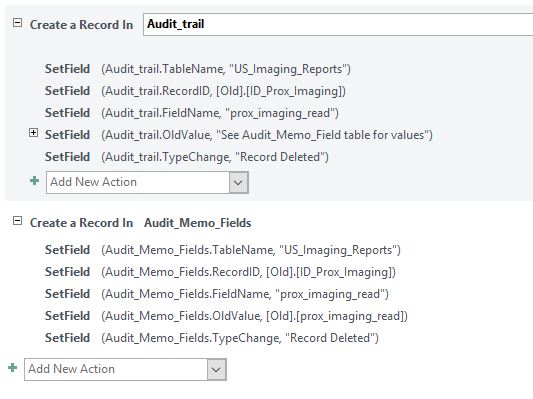Viewport: 533px width, 399px height.
Task: Select SetField Audit_trail.RecordID action
Action: pyautogui.click(x=195, y=91)
